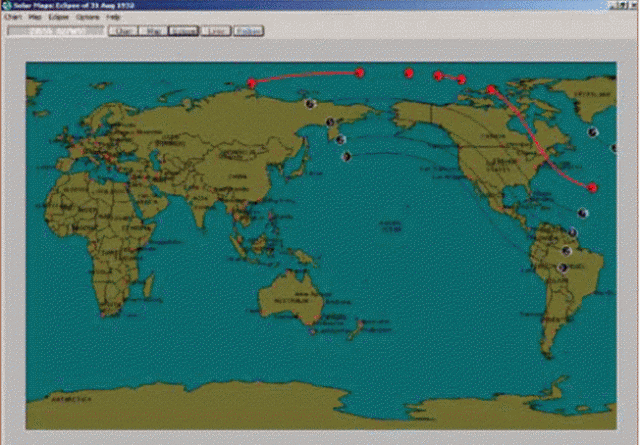Select the moon icon south of Greenland
This screenshot has width=640, height=445.
(x=593, y=131)
